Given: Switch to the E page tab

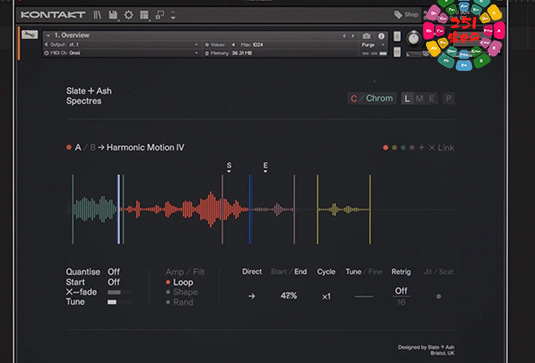Looking at the screenshot, I should [432, 99].
